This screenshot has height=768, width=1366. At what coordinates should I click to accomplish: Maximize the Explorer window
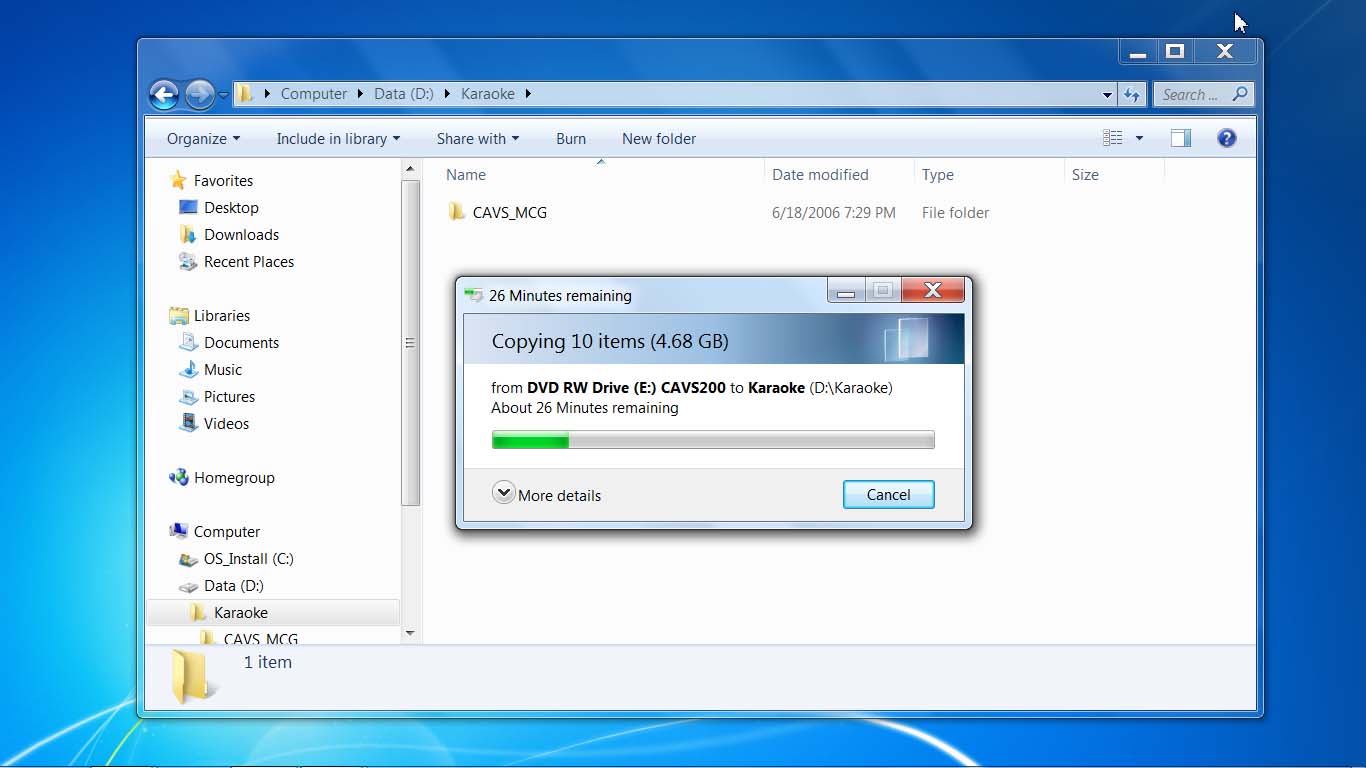[x=1175, y=52]
